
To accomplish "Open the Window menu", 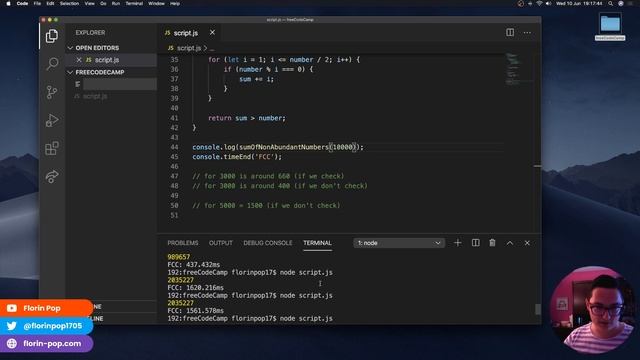I will tap(156, 3).
